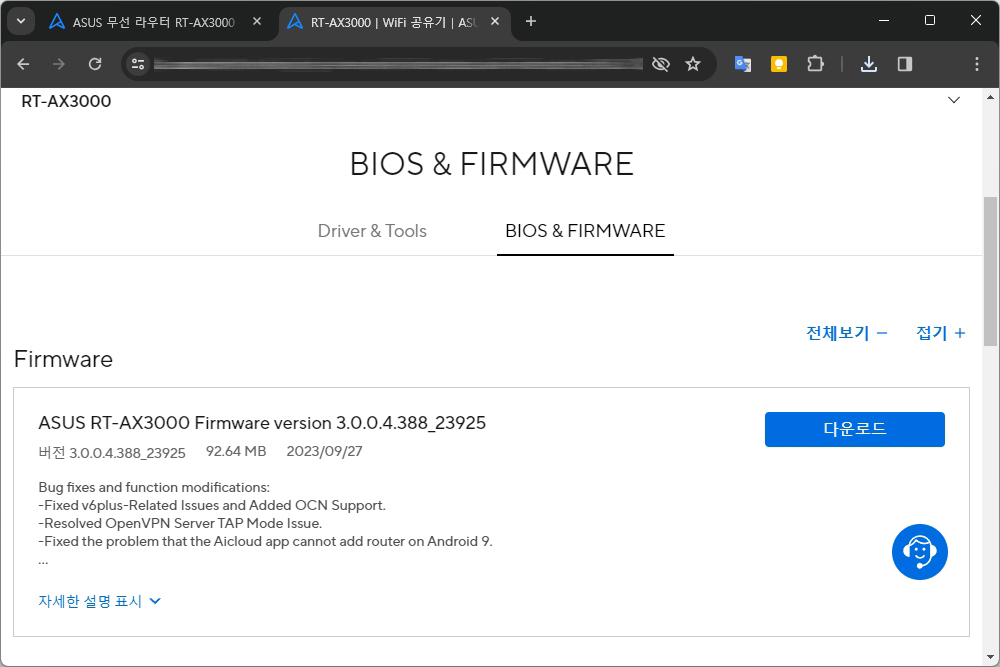Screen dimensions: 1000x667
Task: Expand 자세한 설명 표시 details
Action: [x=99, y=601]
